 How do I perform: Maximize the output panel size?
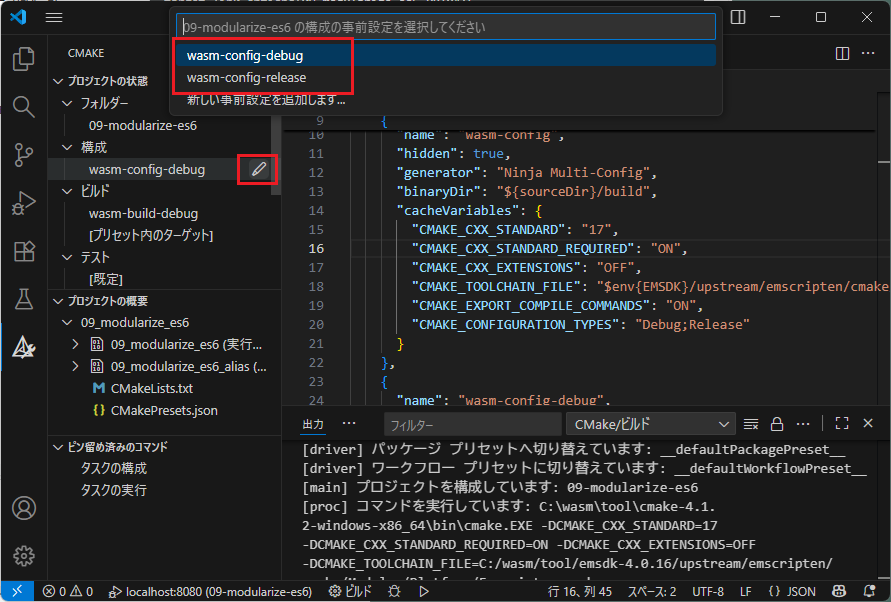842,424
